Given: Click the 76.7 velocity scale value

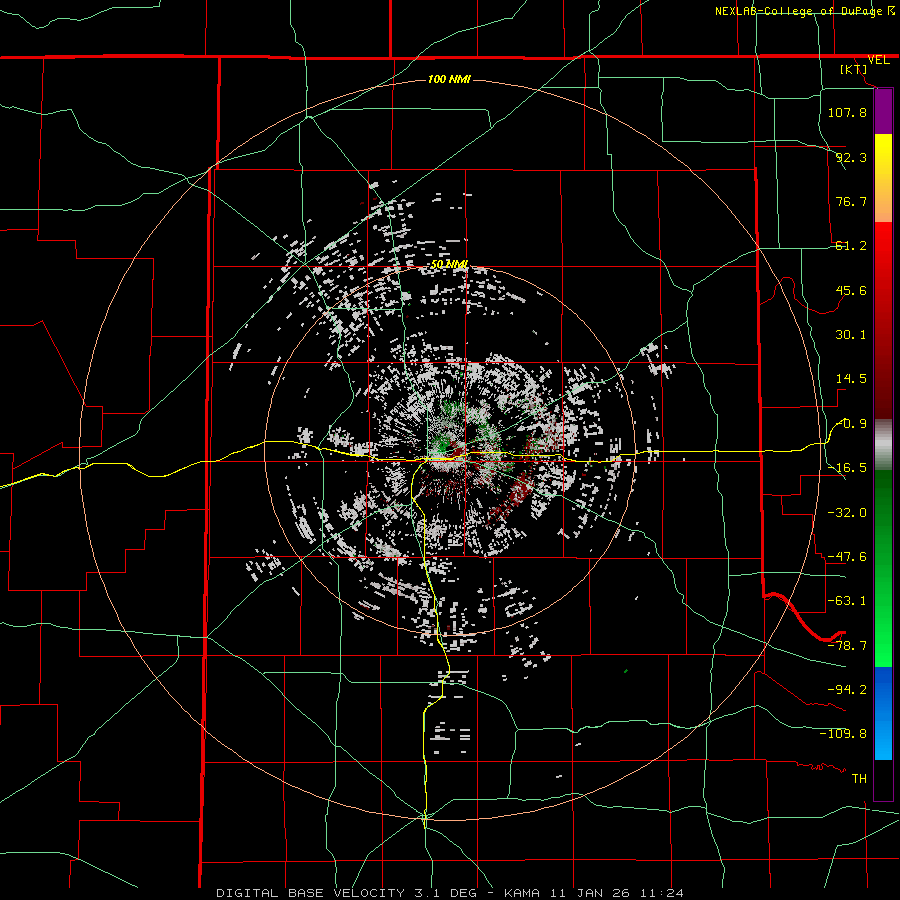Looking at the screenshot, I should [851, 201].
